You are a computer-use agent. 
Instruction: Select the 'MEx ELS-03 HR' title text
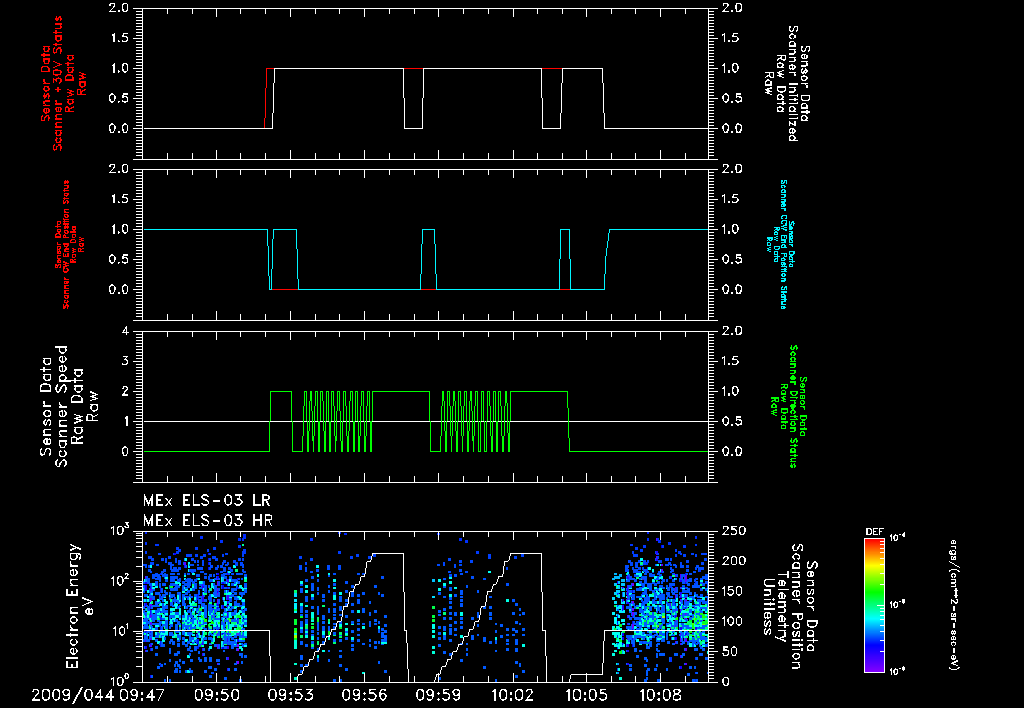pos(208,521)
